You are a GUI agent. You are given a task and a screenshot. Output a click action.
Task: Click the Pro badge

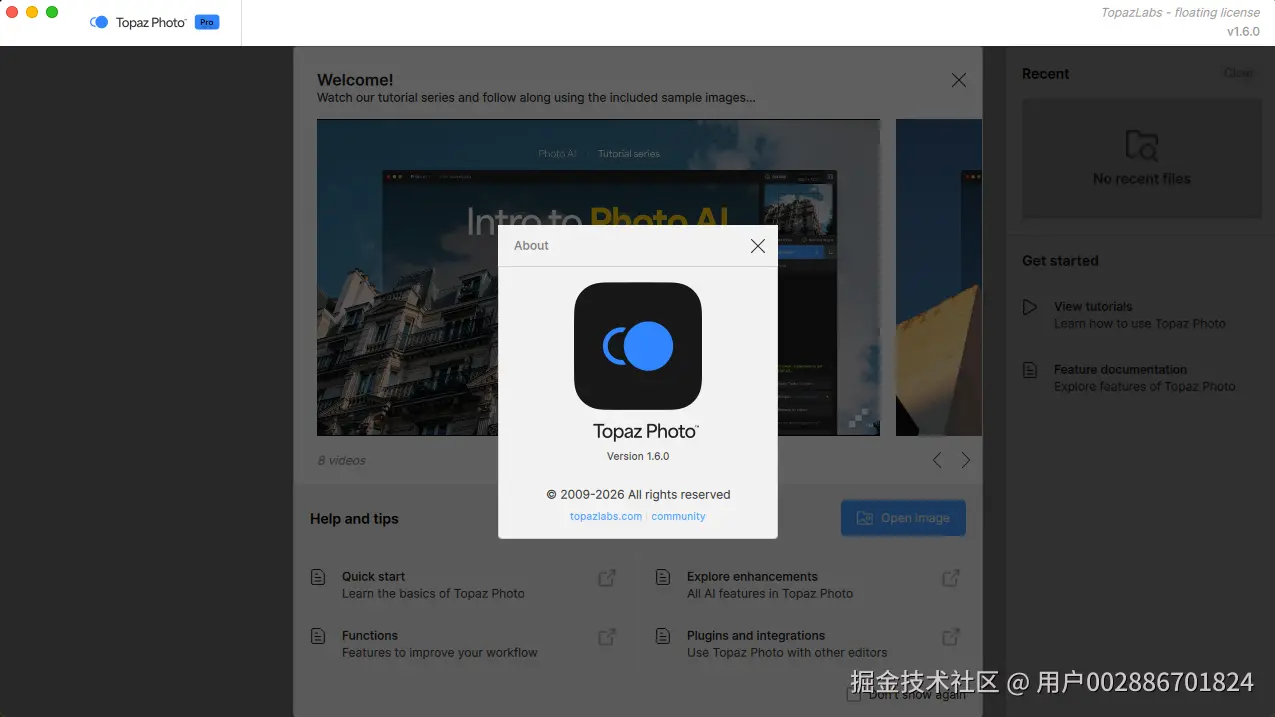(x=207, y=22)
